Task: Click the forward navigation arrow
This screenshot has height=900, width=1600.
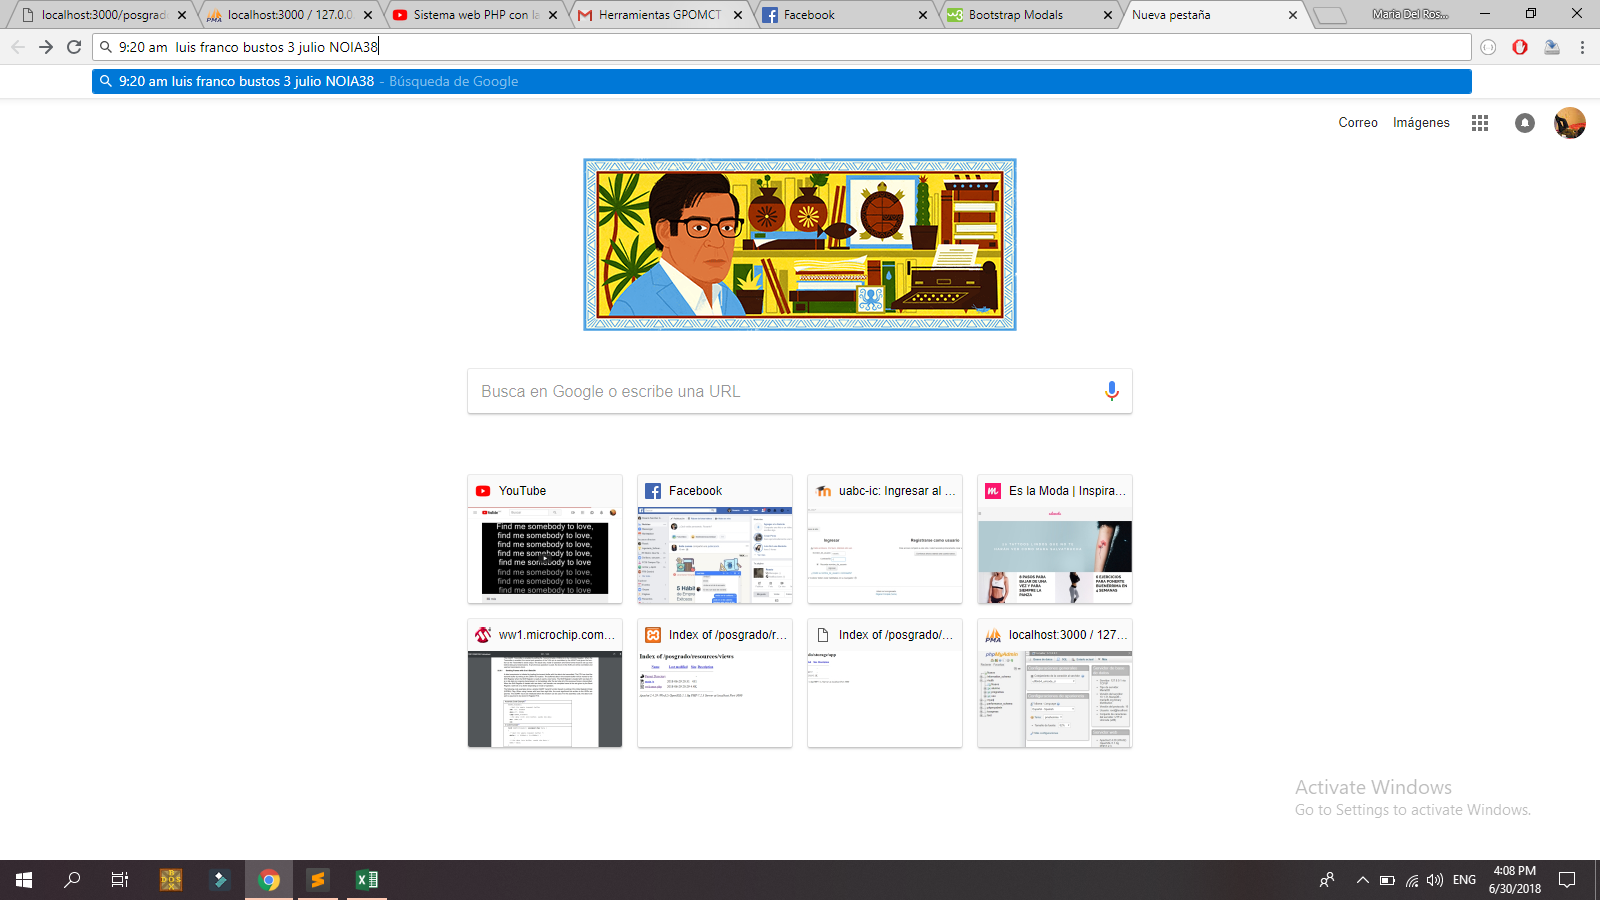Action: coord(46,47)
